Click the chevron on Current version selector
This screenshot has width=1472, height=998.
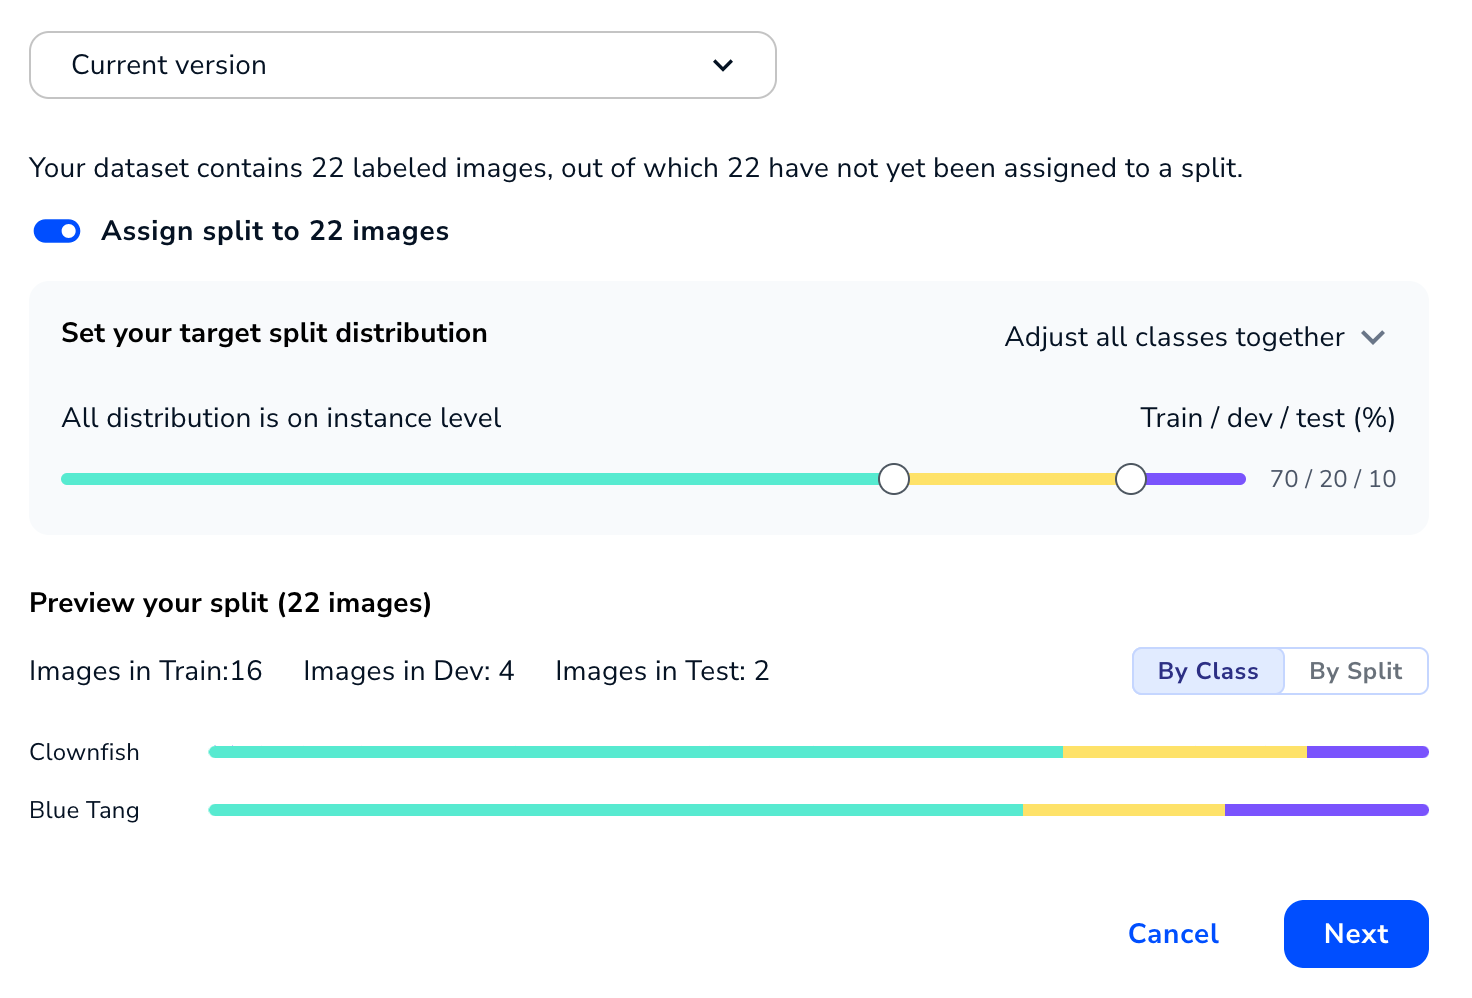coord(722,65)
